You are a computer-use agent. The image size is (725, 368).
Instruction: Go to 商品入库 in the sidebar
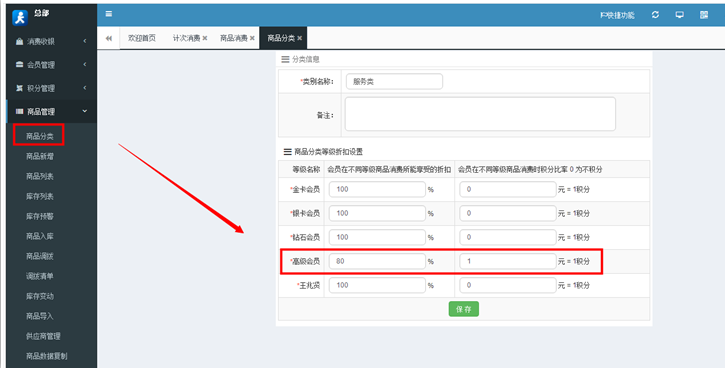point(40,236)
